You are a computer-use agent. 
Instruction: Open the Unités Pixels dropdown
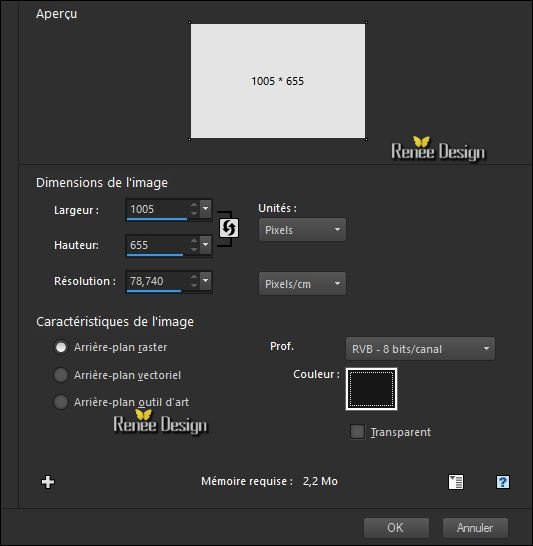tap(302, 230)
